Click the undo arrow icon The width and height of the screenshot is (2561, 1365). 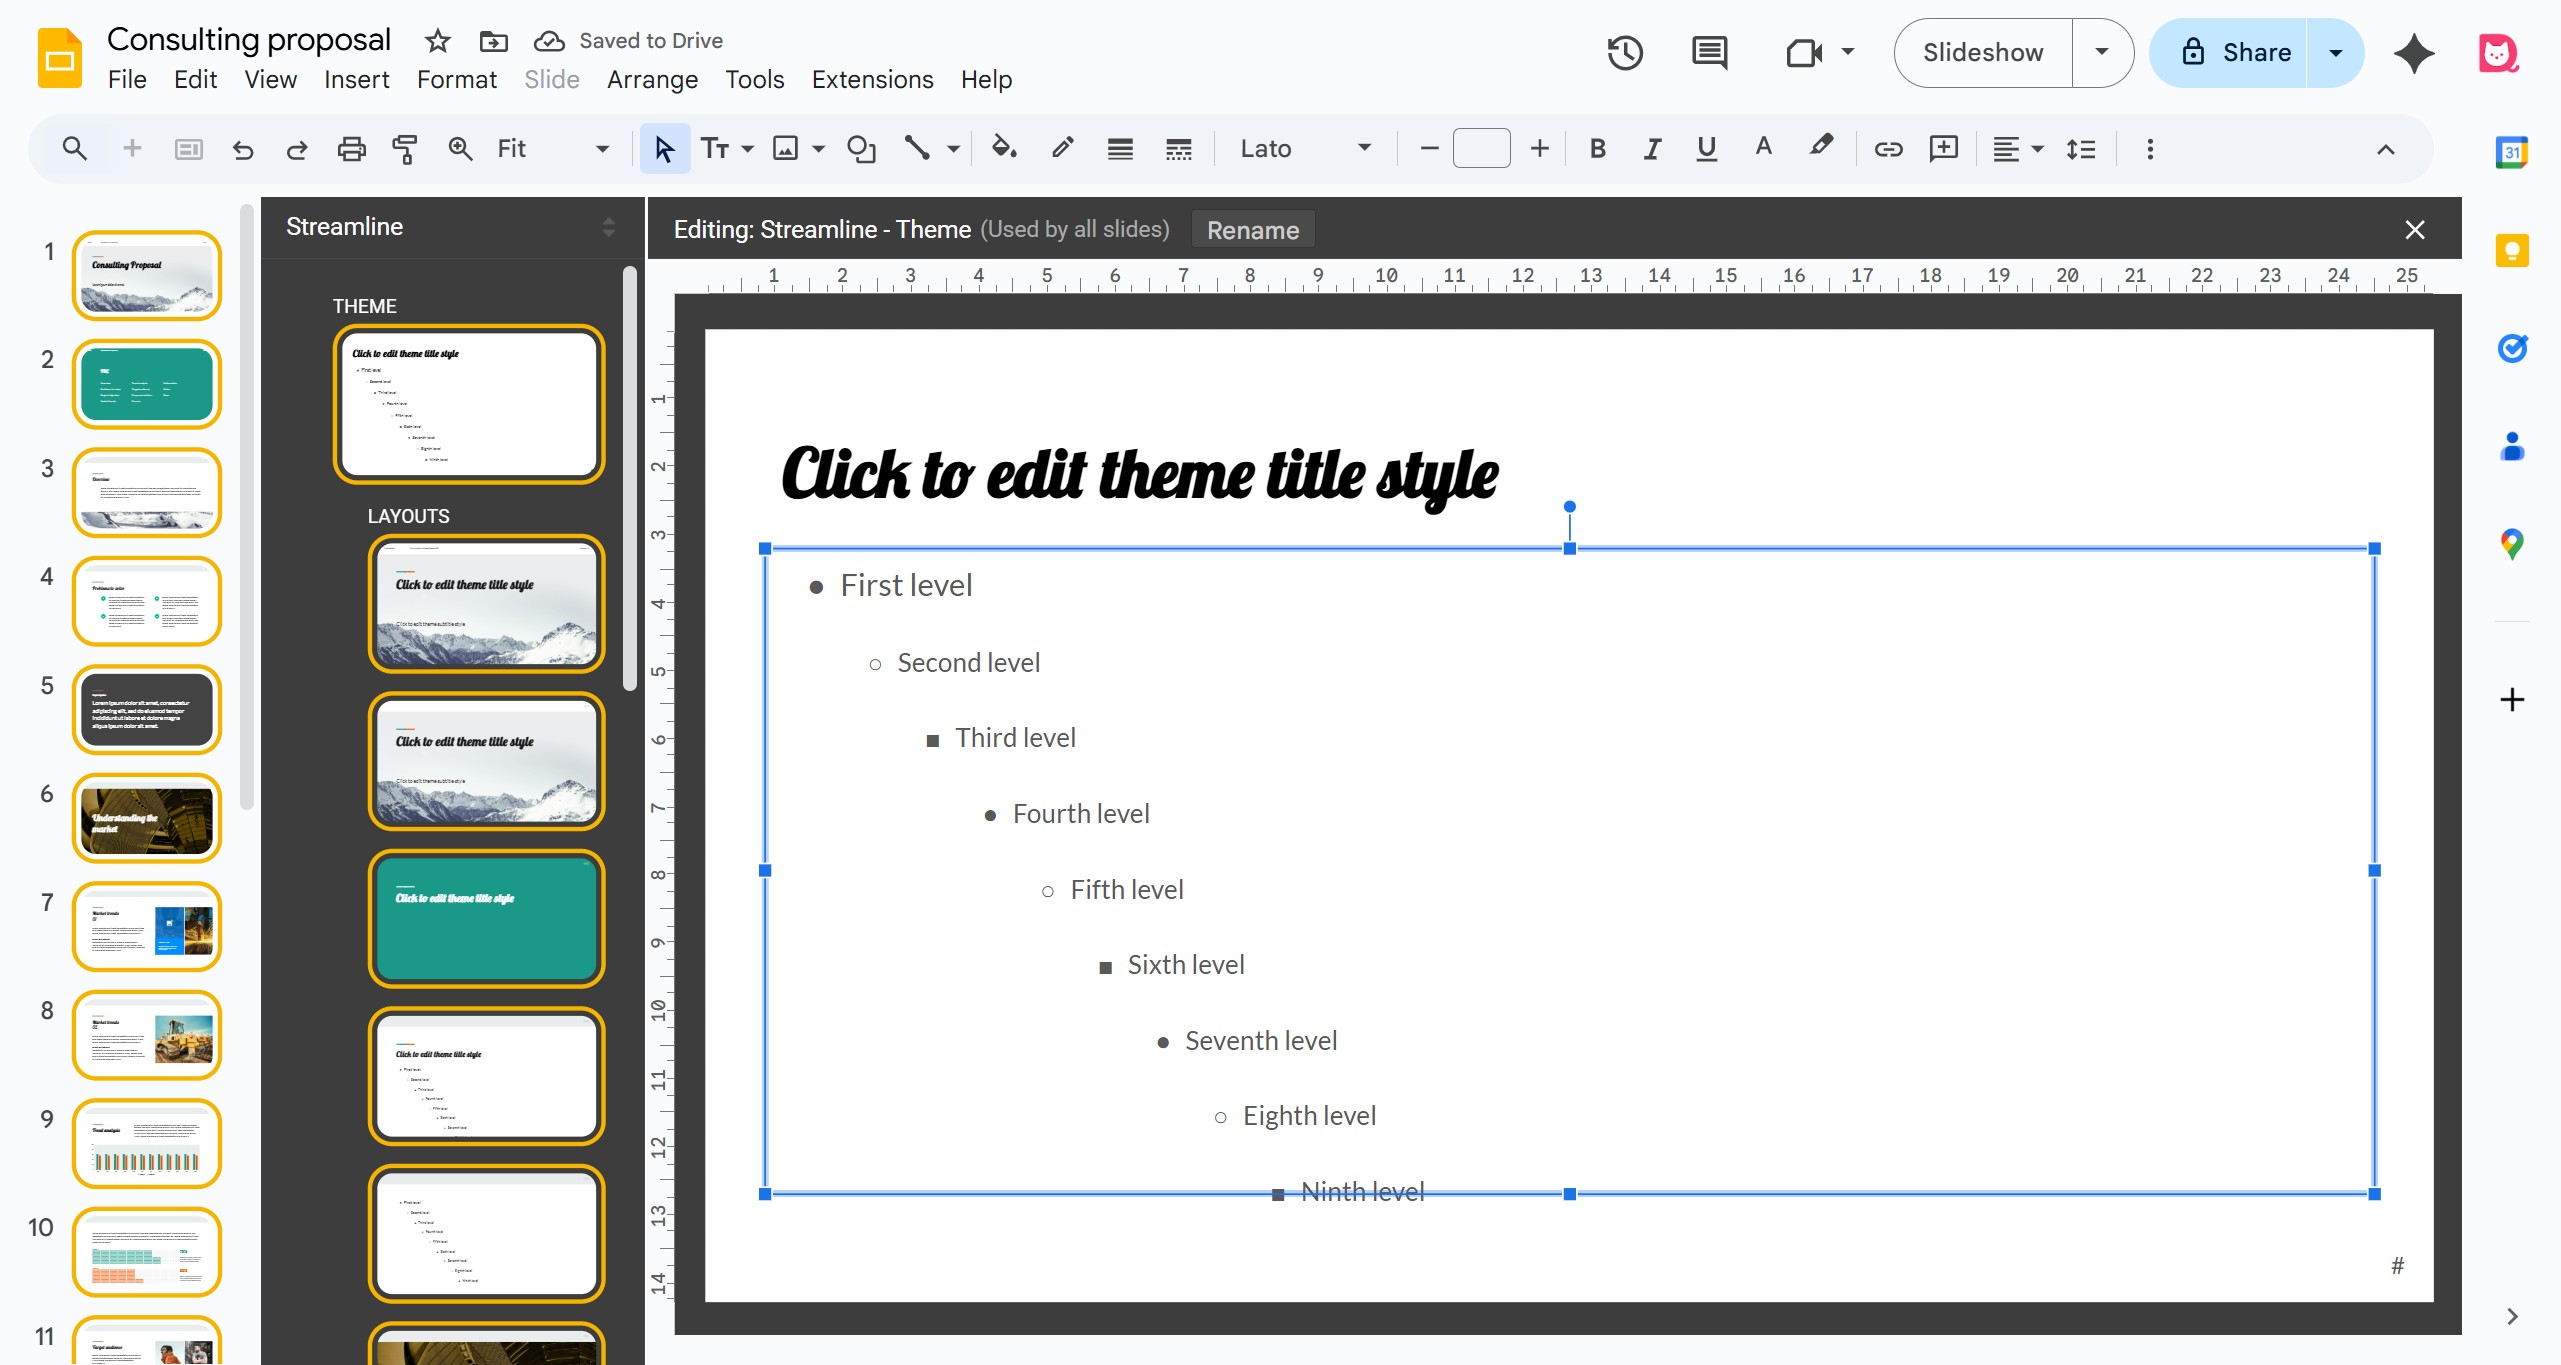242,149
